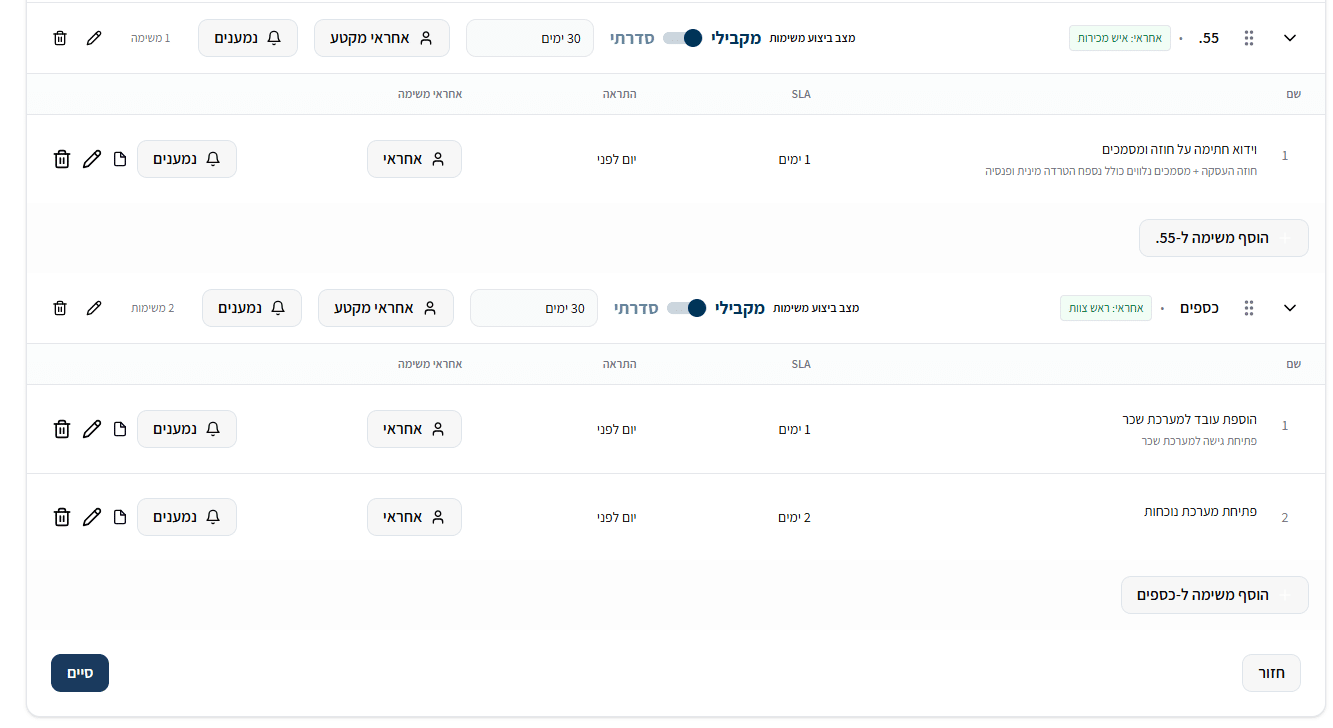This screenshot has height=728, width=1333.
Task: Collapse the כספים section chevron
Action: (1290, 308)
